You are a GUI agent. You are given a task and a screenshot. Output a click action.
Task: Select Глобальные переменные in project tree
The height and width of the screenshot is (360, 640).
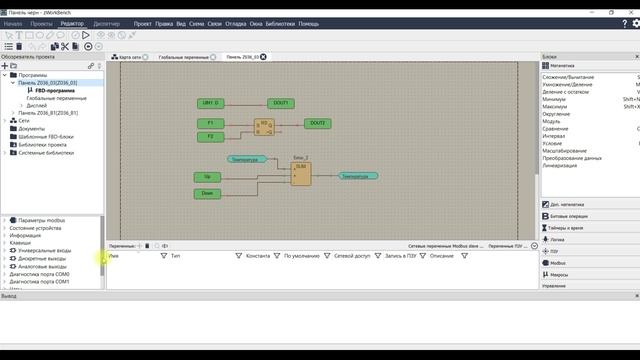(57, 98)
